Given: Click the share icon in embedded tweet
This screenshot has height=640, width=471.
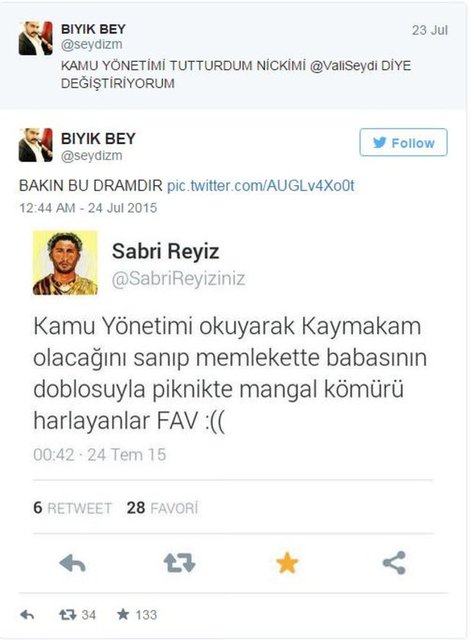Looking at the screenshot, I should point(394,563).
